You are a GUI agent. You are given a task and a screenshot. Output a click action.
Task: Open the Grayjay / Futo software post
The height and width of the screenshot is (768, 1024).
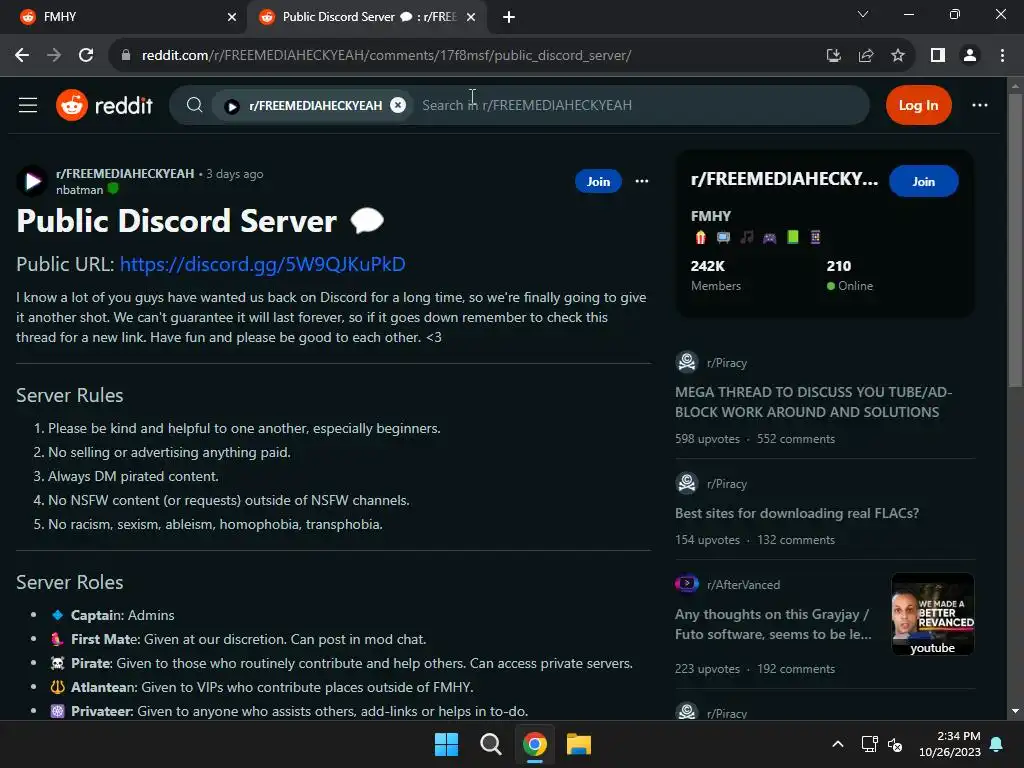773,624
